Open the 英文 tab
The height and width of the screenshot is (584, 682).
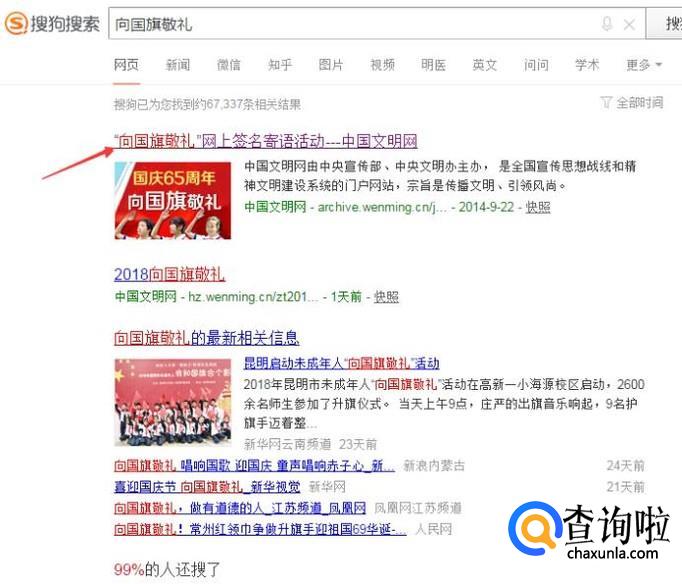485,65
